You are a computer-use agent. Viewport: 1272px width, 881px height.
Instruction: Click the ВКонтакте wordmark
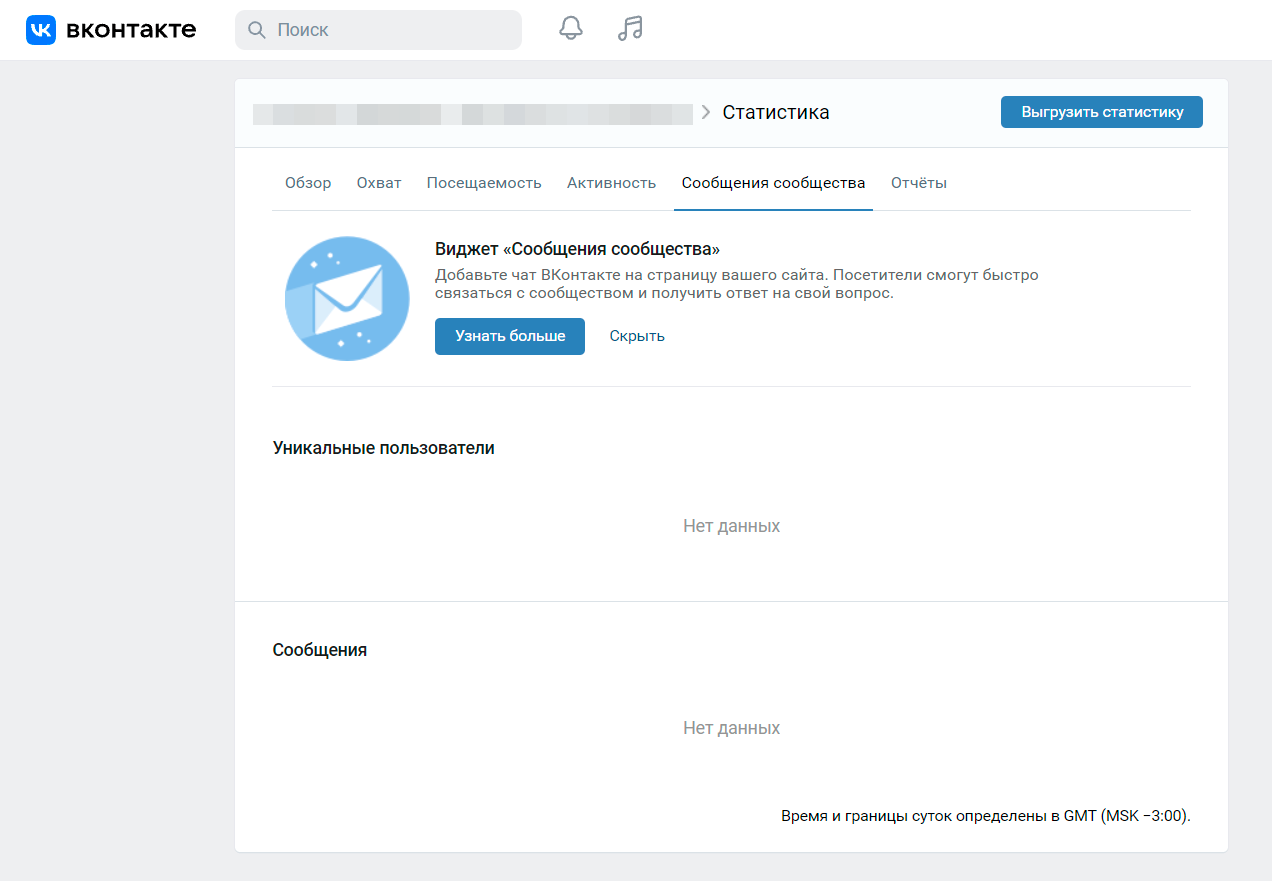pyautogui.click(x=131, y=30)
